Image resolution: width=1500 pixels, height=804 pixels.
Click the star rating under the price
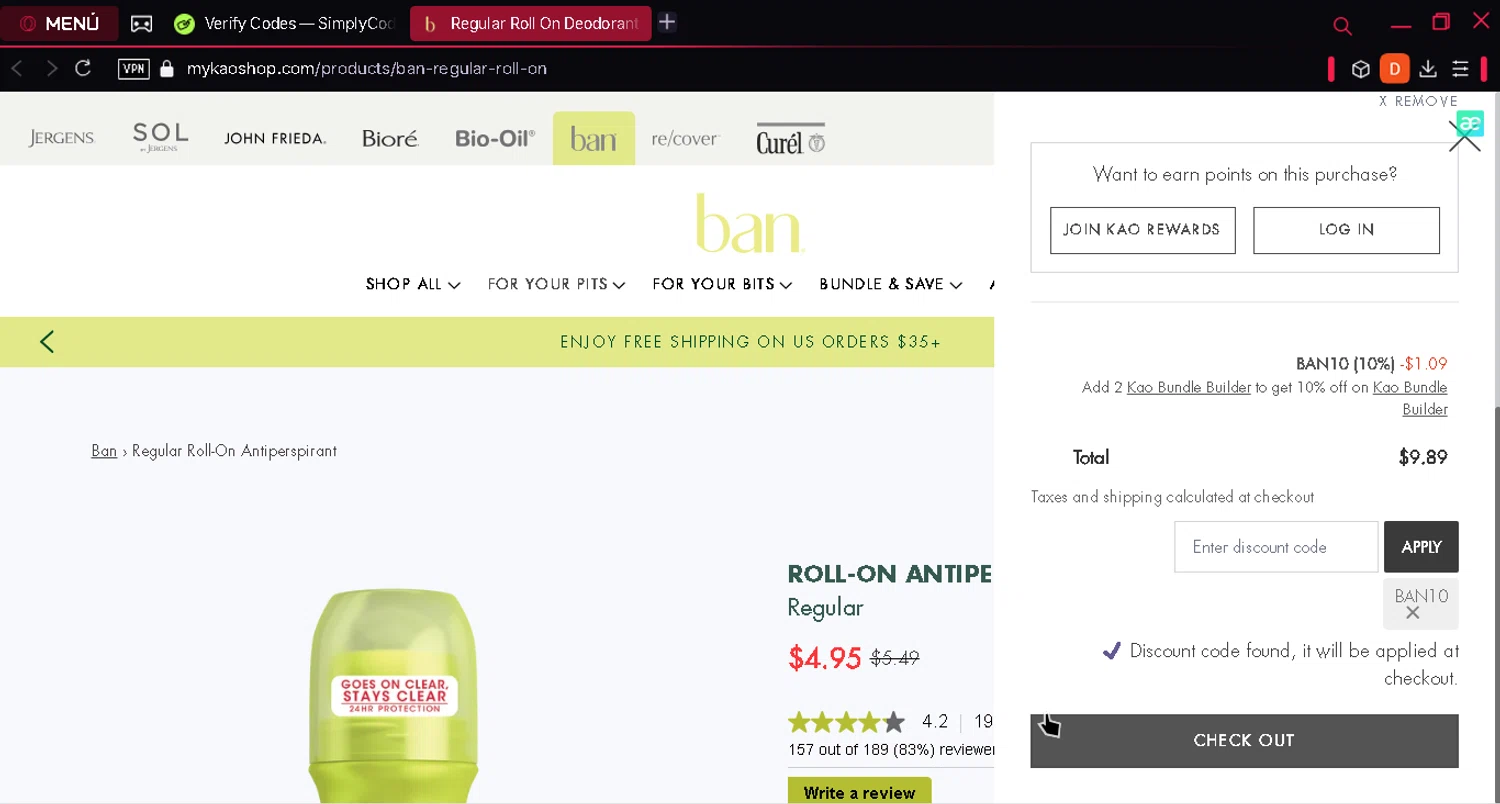click(x=846, y=722)
